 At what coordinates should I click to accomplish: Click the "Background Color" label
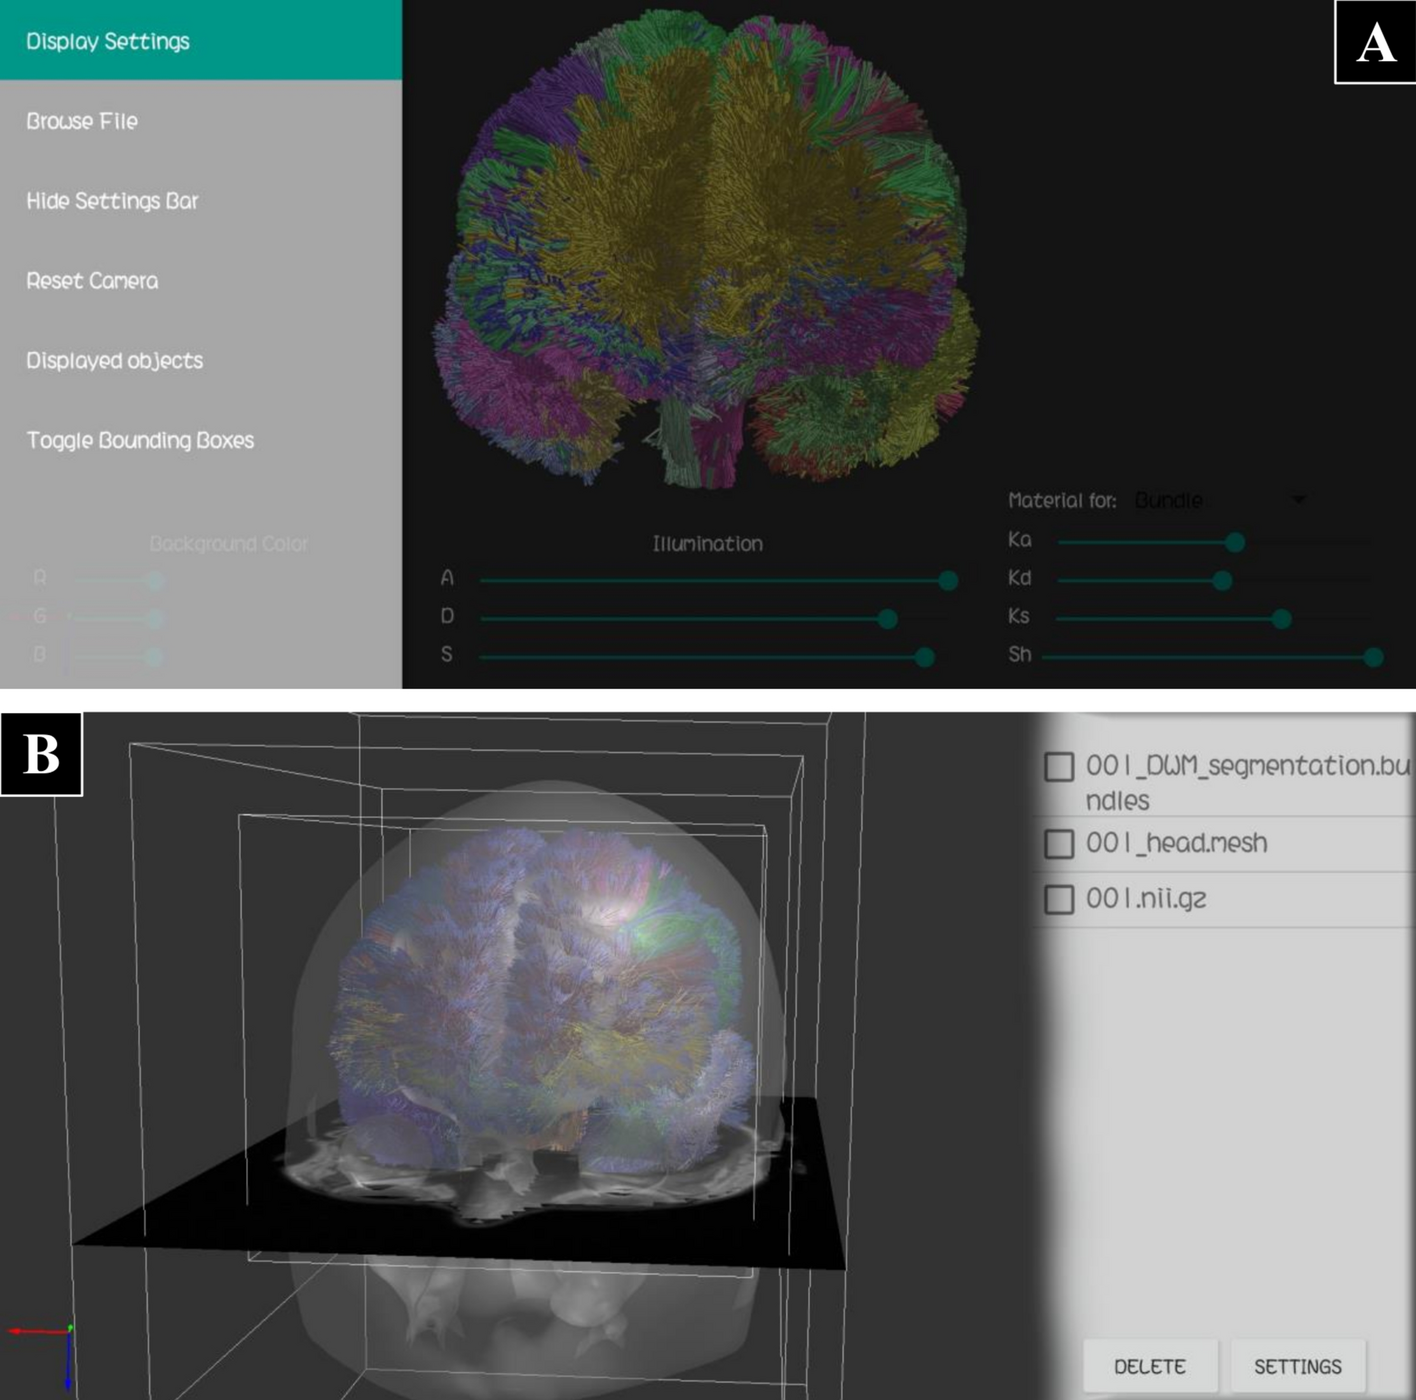coord(229,544)
